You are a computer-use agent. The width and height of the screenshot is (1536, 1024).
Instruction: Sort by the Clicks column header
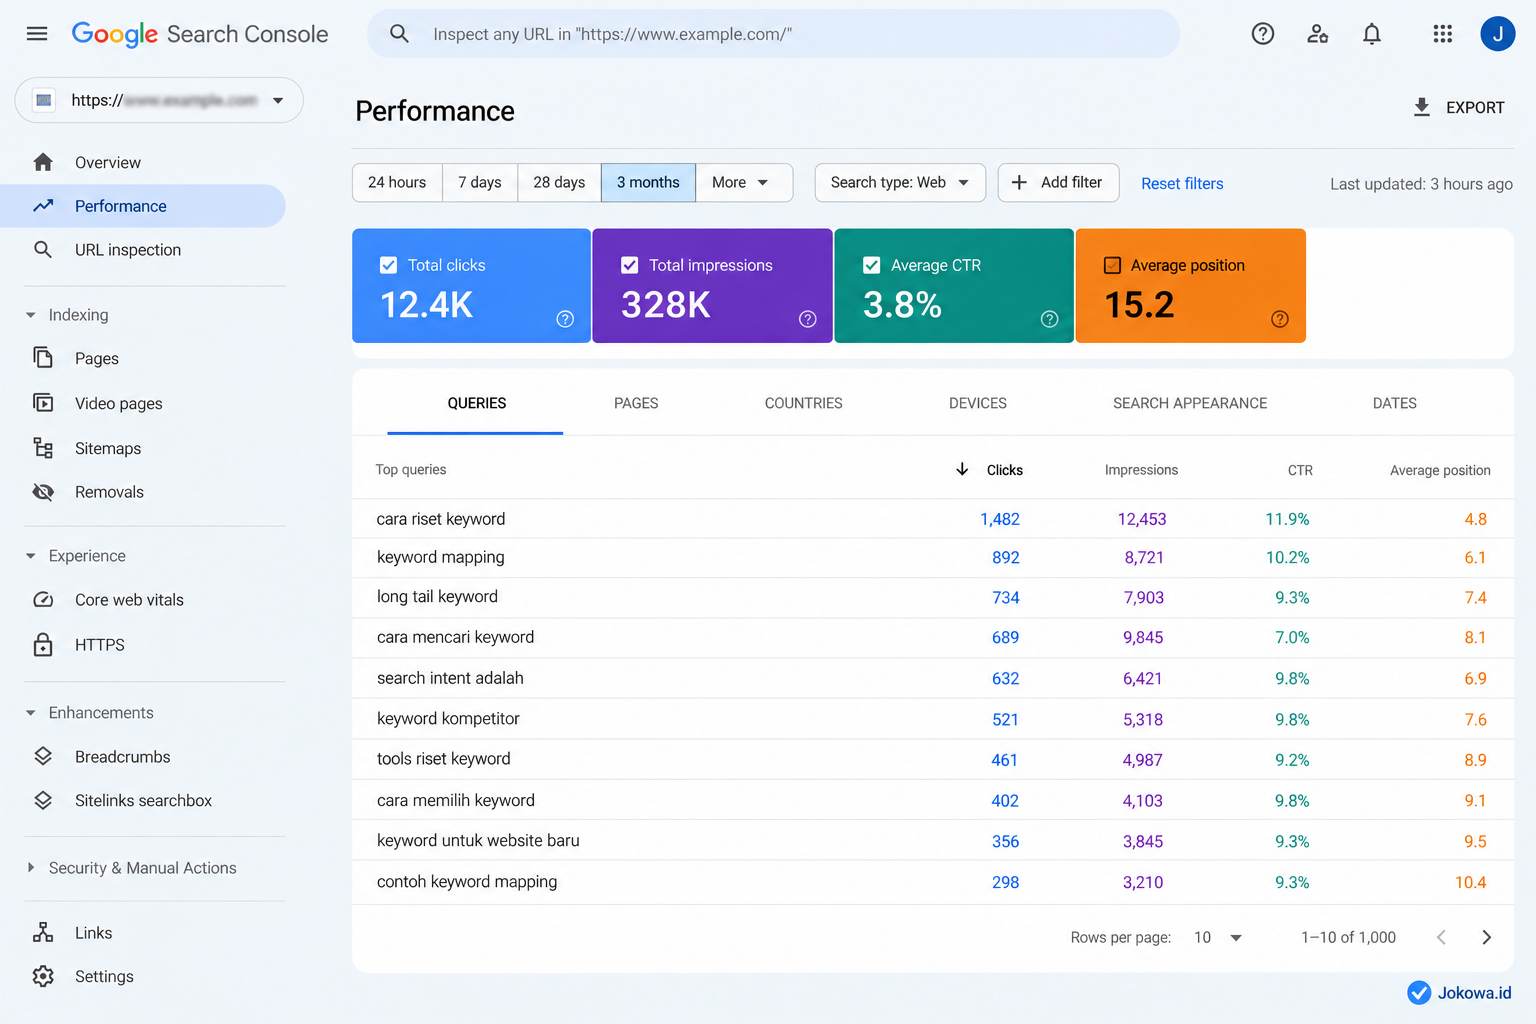pyautogui.click(x=1004, y=470)
